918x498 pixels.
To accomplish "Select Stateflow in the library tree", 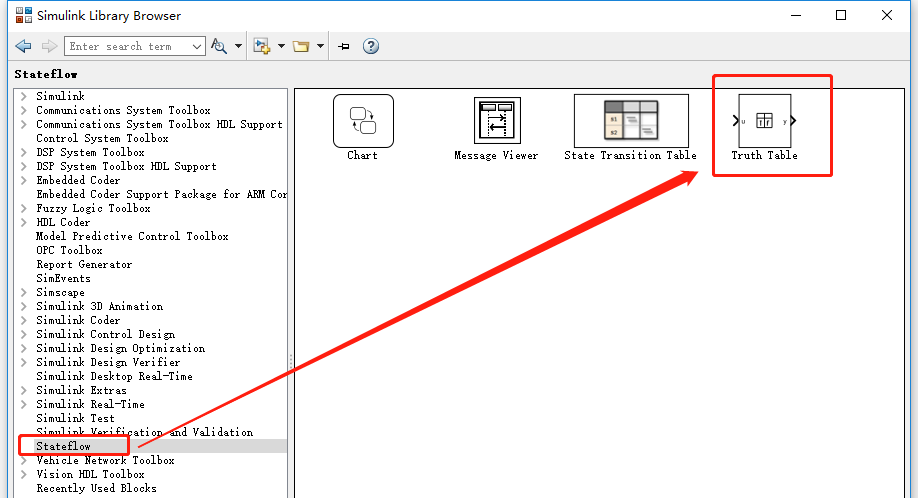I will pos(63,447).
